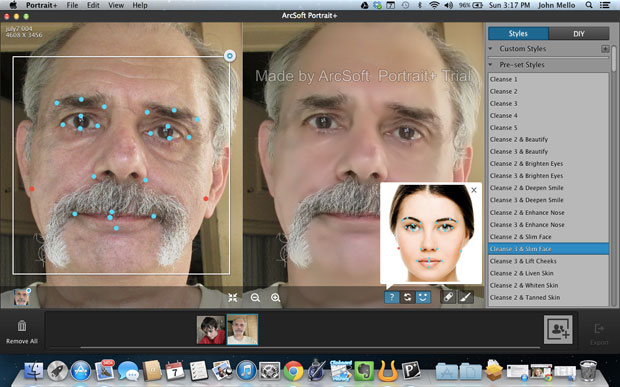Select the mustached man filmstrip thumbnail

[x=242, y=329]
